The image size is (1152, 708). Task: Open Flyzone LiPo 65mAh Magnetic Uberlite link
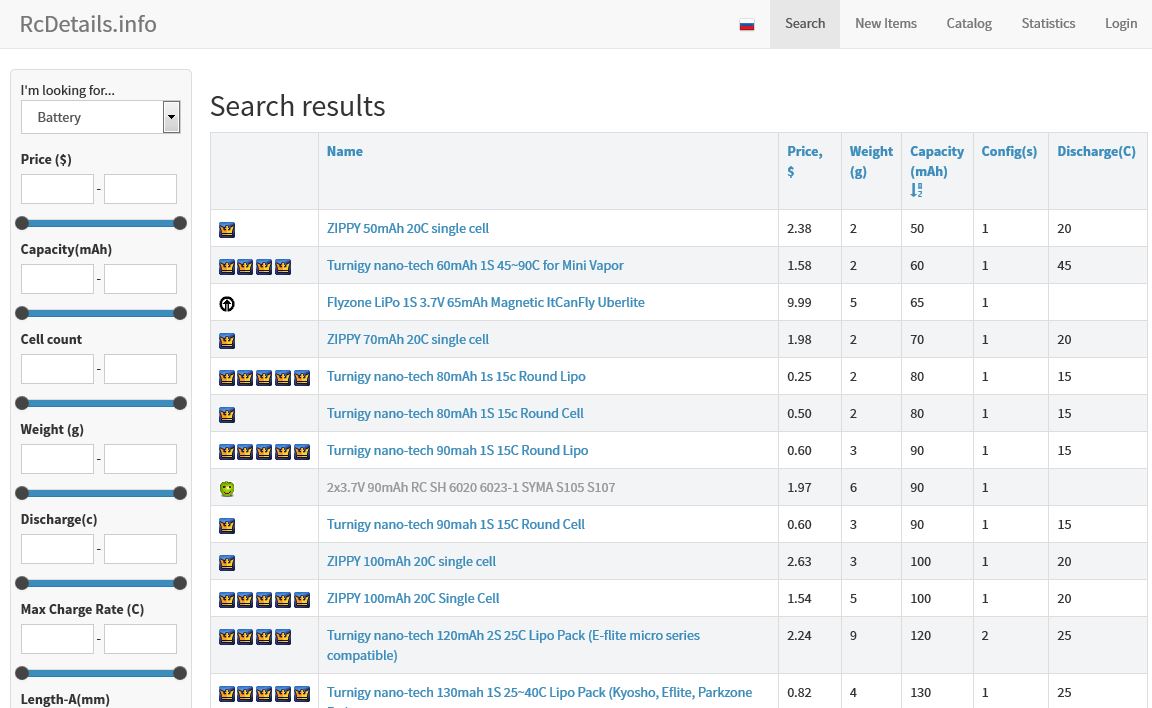pos(485,302)
